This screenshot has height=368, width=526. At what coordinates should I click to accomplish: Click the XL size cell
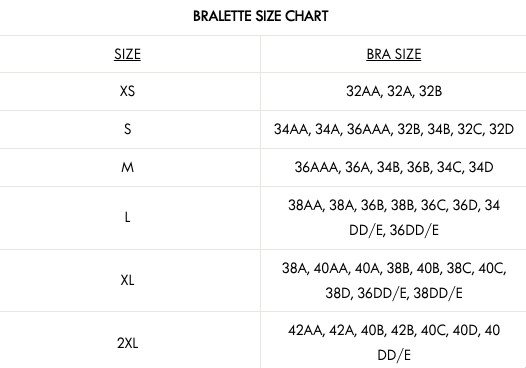(127, 280)
